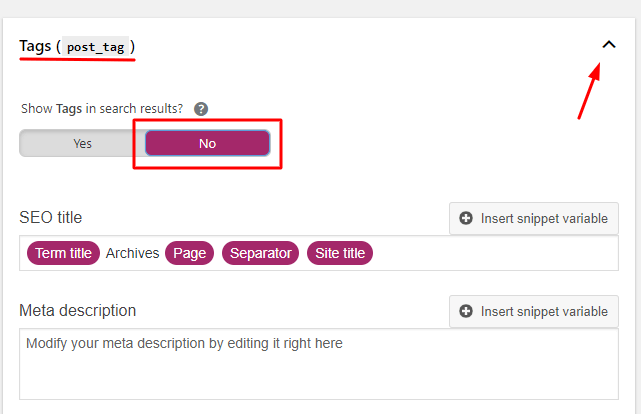The height and width of the screenshot is (414, 641).
Task: Focus the Meta description text area
Action: (319, 364)
